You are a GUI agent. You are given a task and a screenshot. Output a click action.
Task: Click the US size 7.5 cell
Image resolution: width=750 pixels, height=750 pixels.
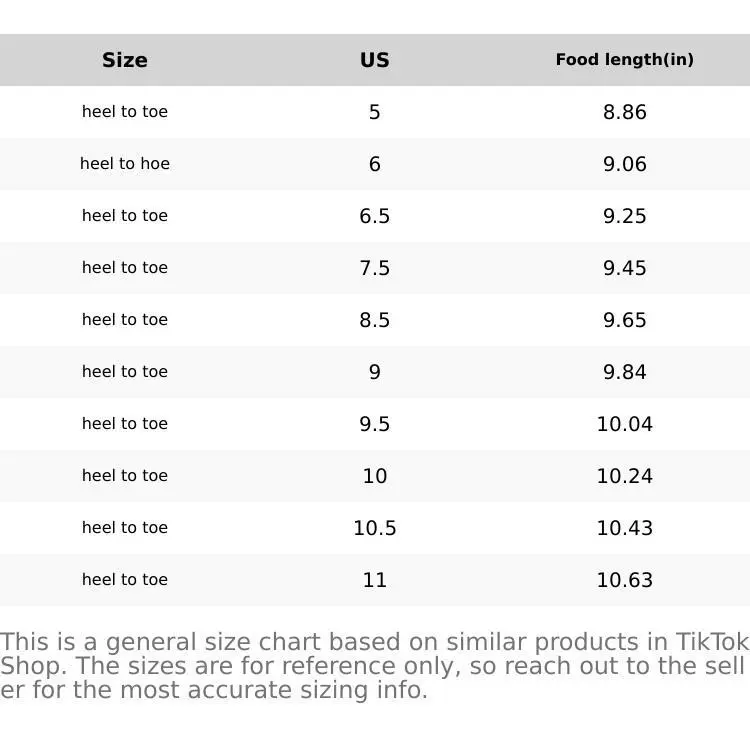pyautogui.click(x=375, y=268)
